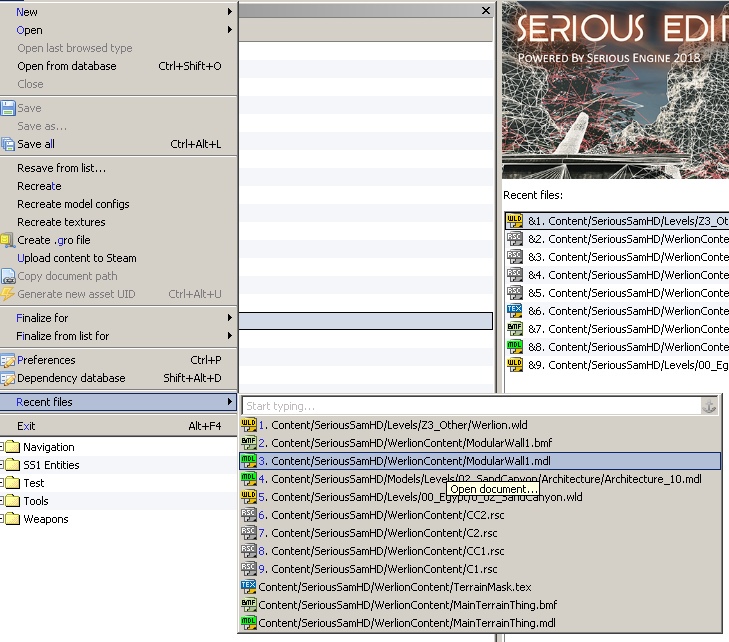The height and width of the screenshot is (642, 729).
Task: Choose Recreate model configs
Action: pos(119,204)
